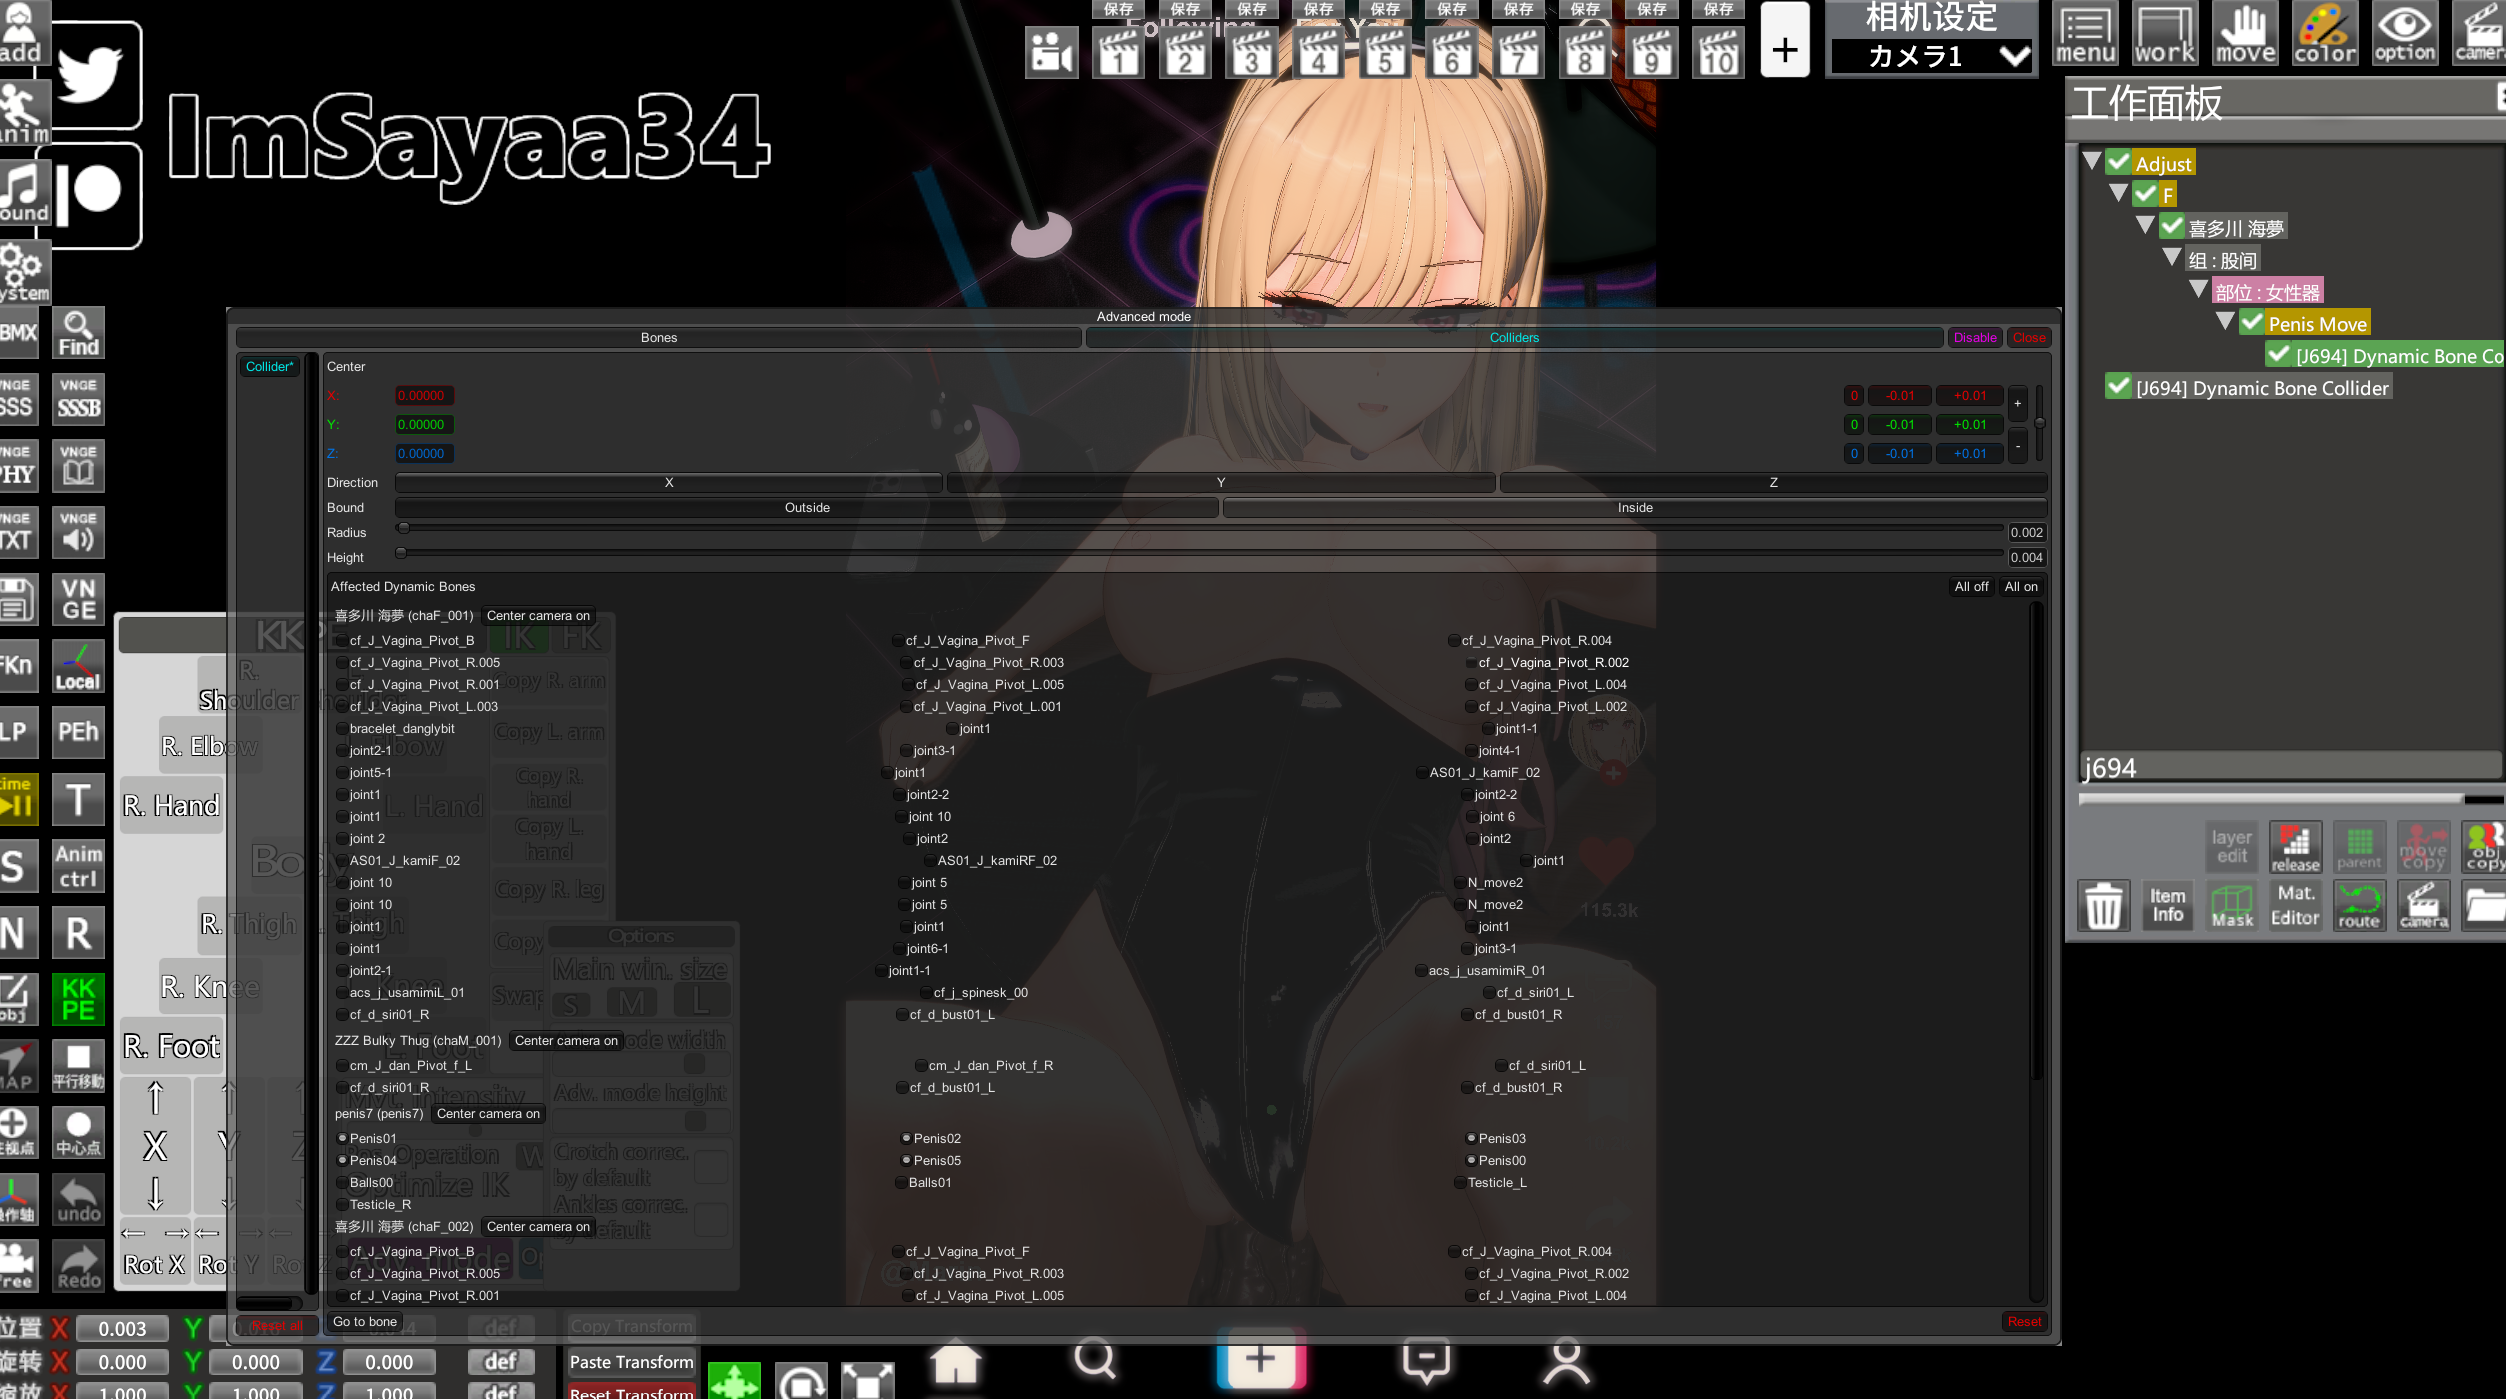2506x1399 pixels.
Task: Toggle the Adjust folder checkbox
Action: click(x=2118, y=162)
